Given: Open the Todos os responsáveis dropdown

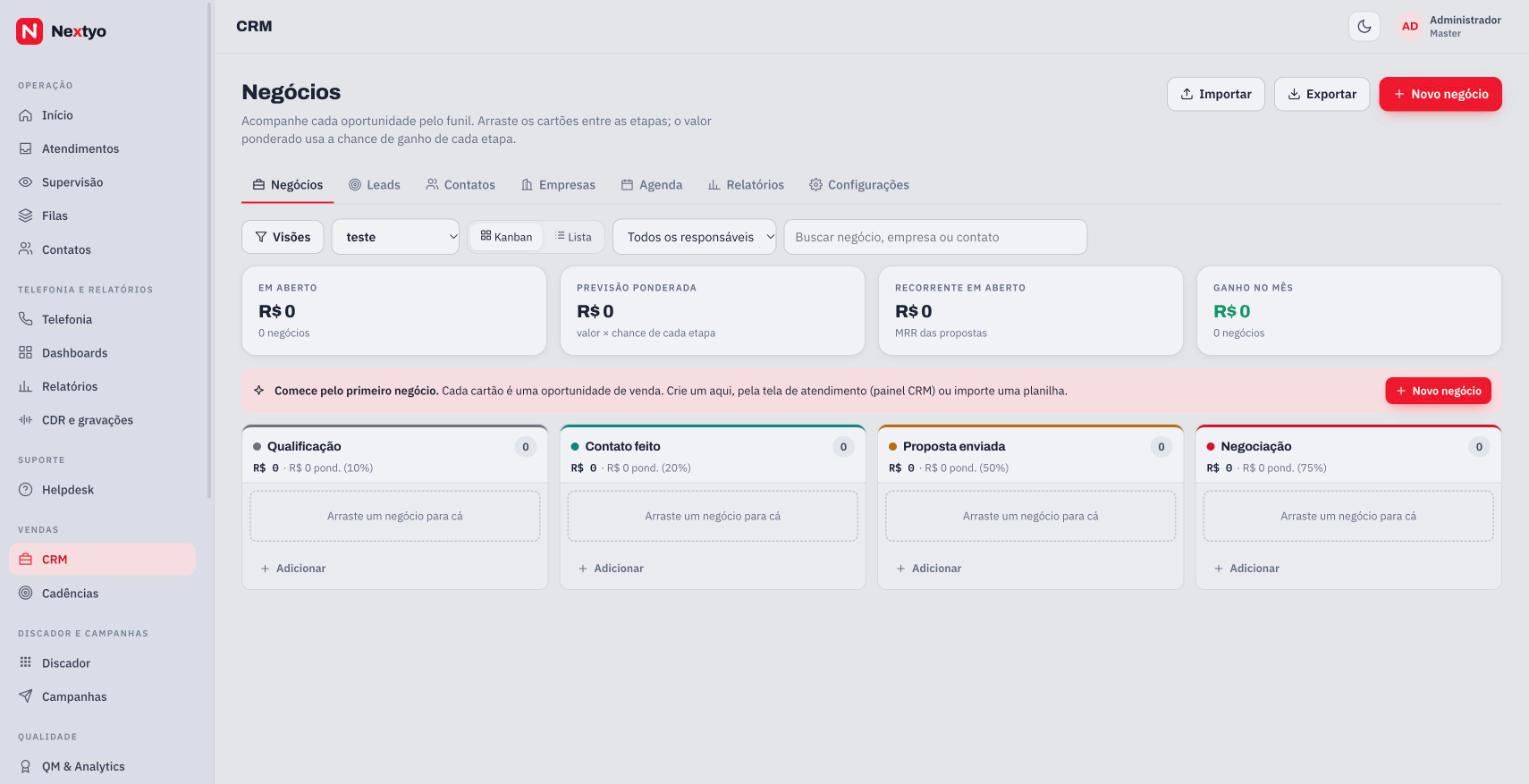Looking at the screenshot, I should tap(695, 237).
